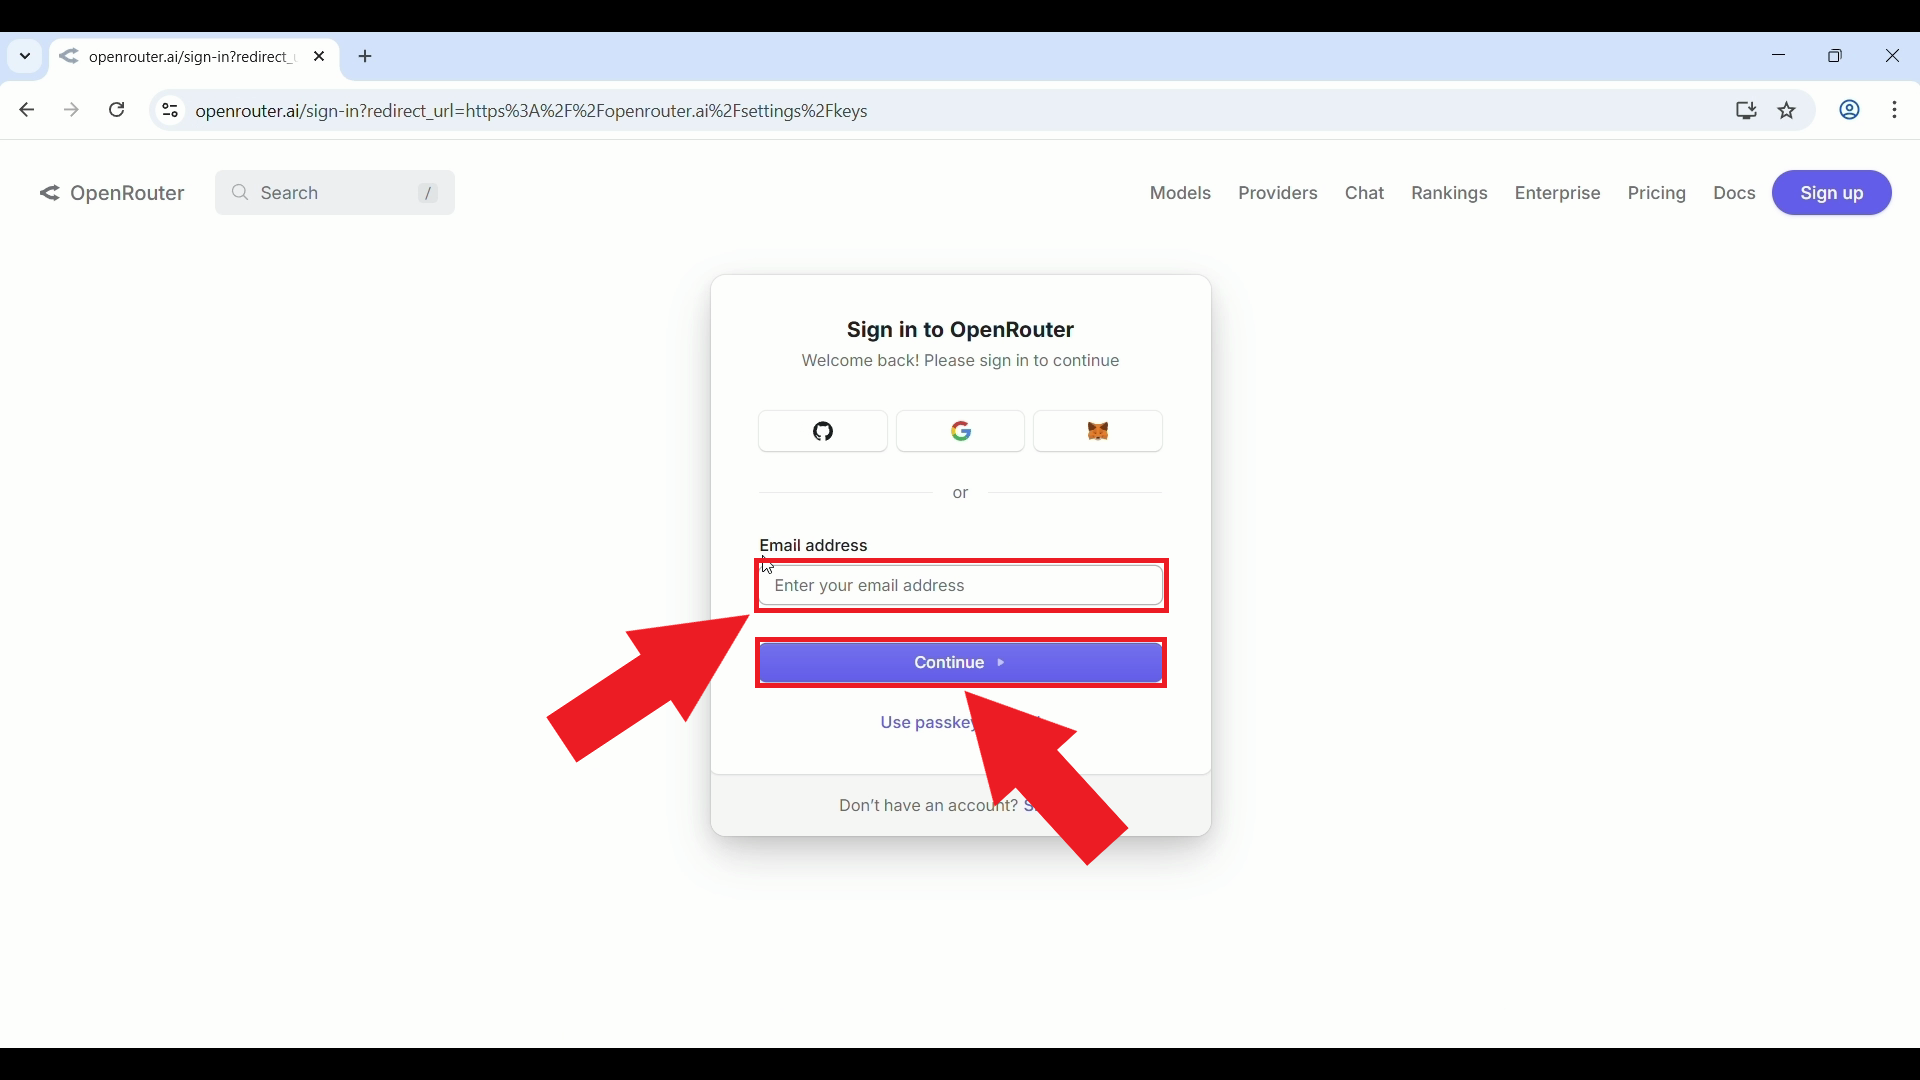Sign in with the GitHub icon

coord(821,431)
